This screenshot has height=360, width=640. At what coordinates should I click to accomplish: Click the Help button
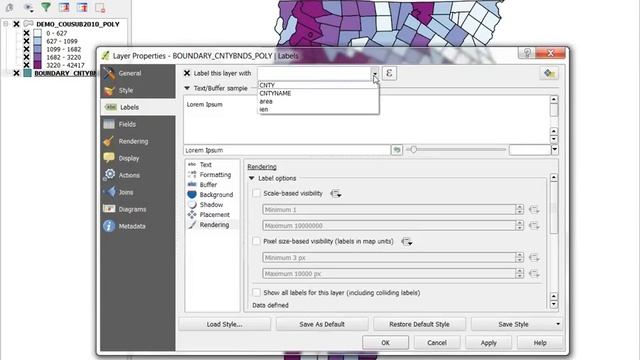pyautogui.click(x=540, y=343)
